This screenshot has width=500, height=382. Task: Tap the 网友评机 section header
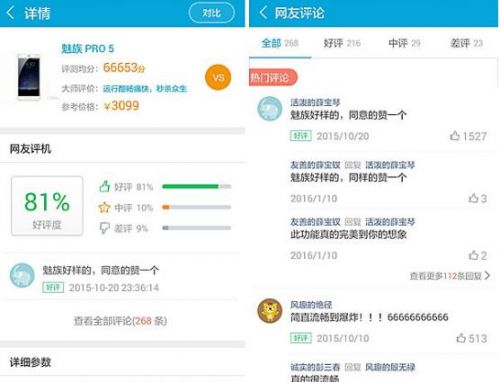30,149
